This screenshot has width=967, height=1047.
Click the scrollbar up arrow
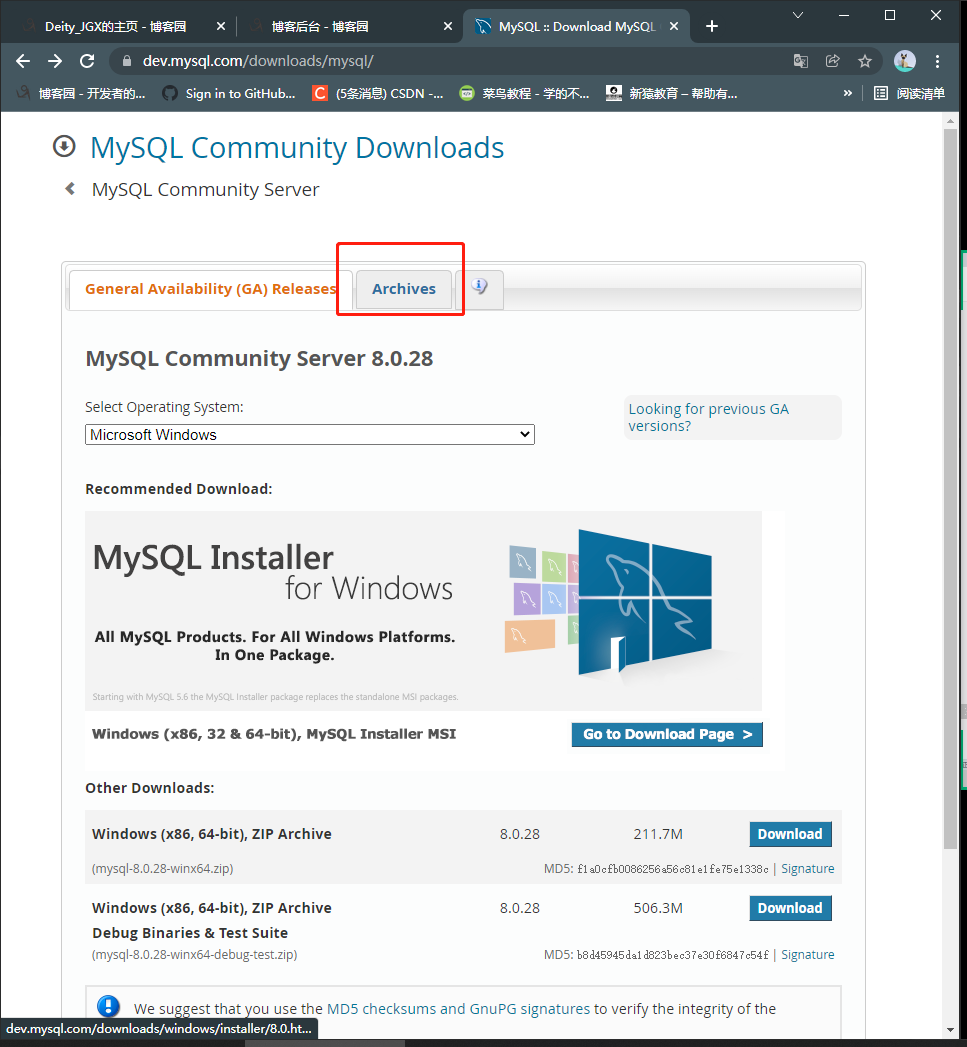(950, 122)
